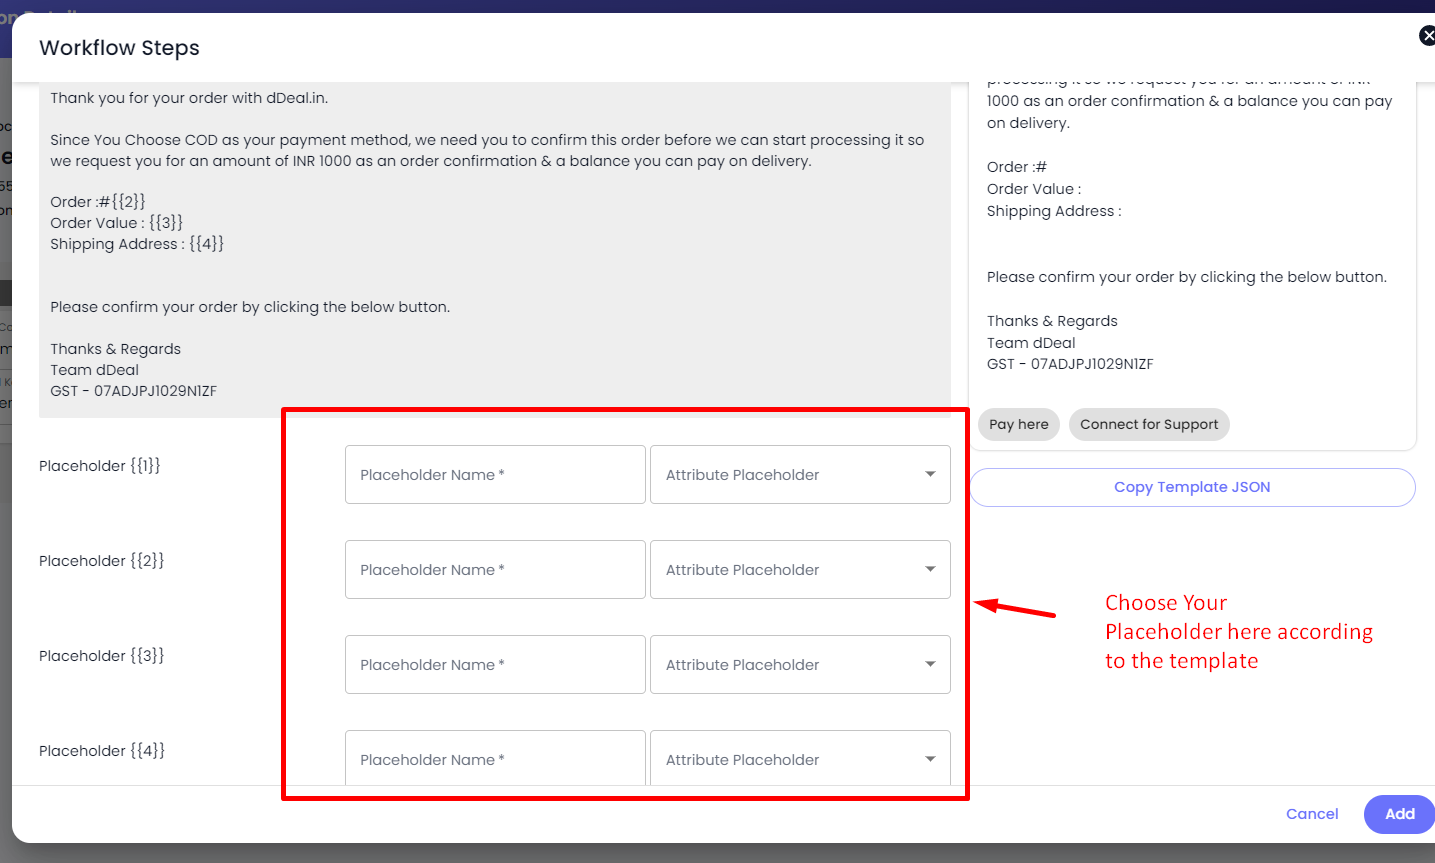Close the Workflow Steps dialog
This screenshot has height=863, width=1435.
[1426, 36]
